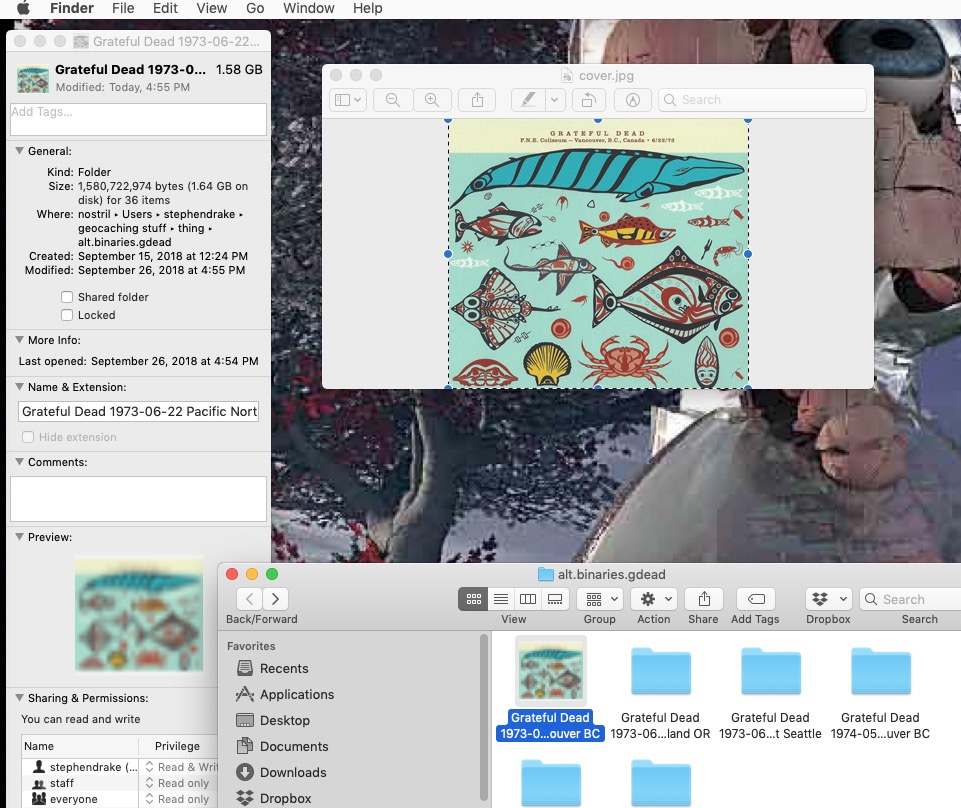Viewport: 961px width, 808px height.
Task: Open Documents in Finder sidebar
Action: click(283, 746)
